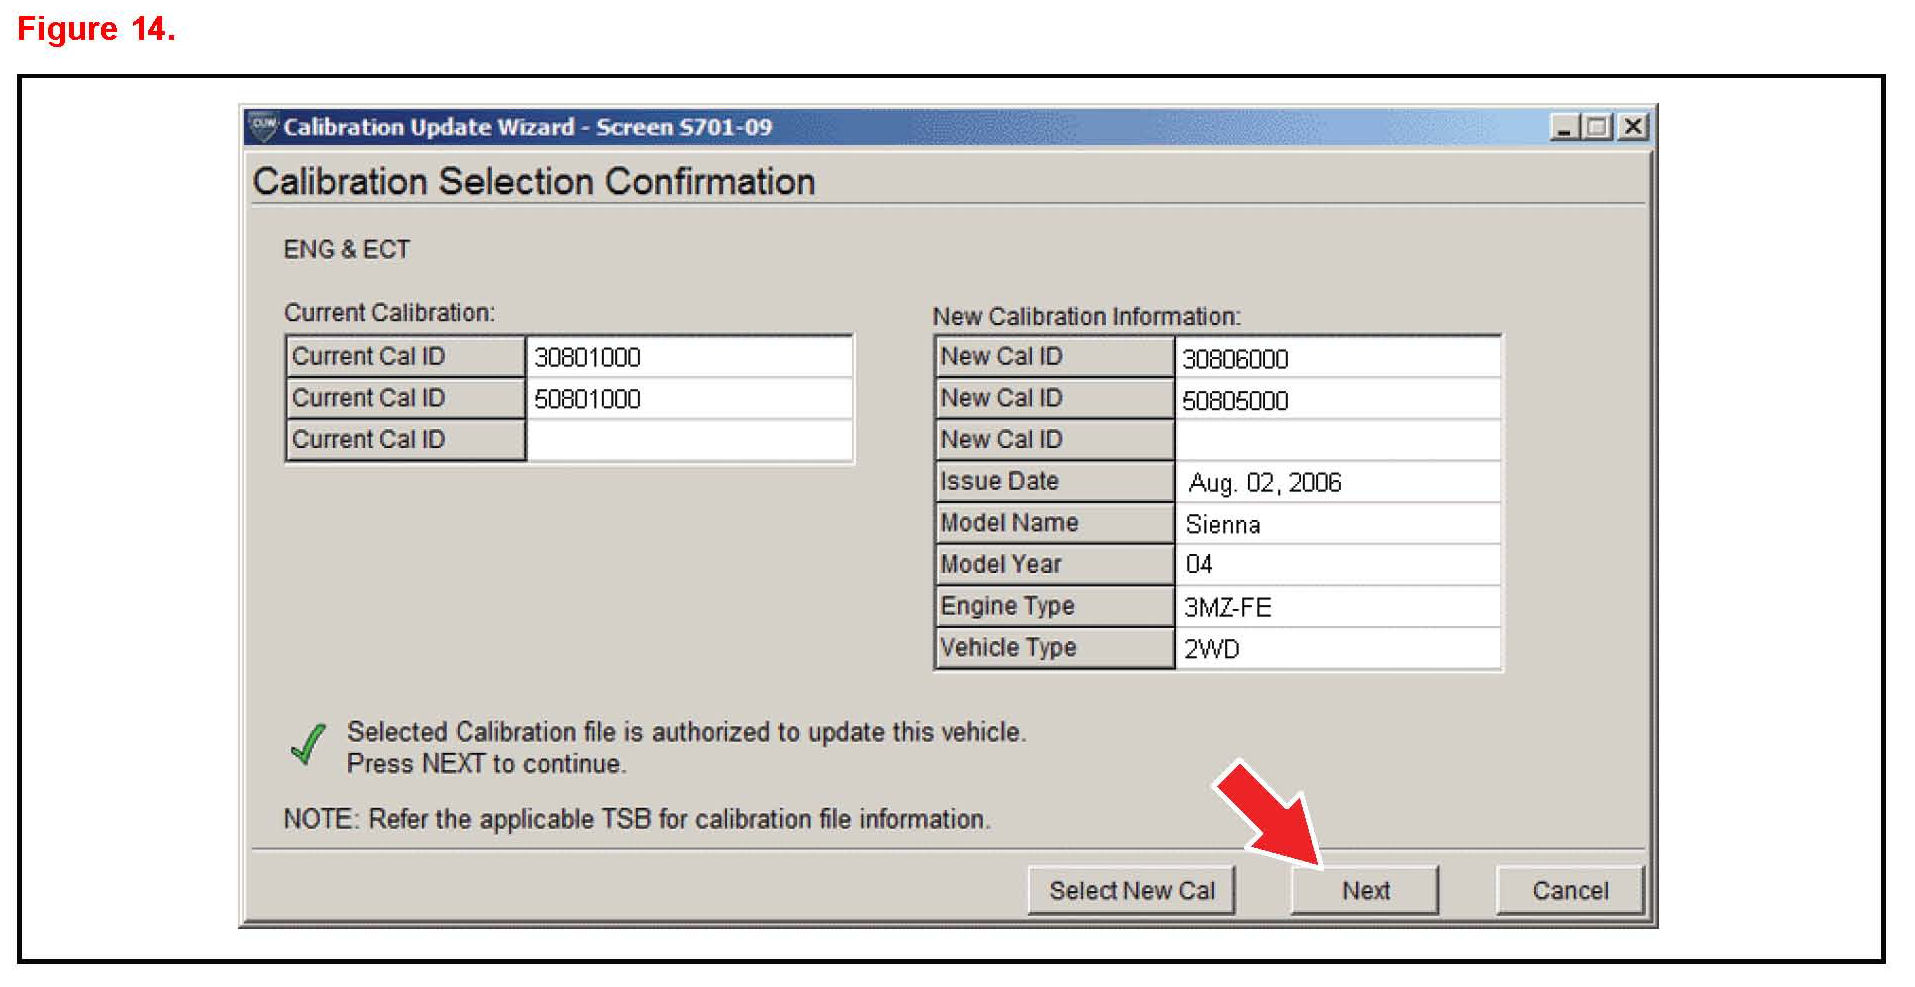The height and width of the screenshot is (987, 1915).
Task: Click the wizard title bar app icon
Action: pos(264,126)
